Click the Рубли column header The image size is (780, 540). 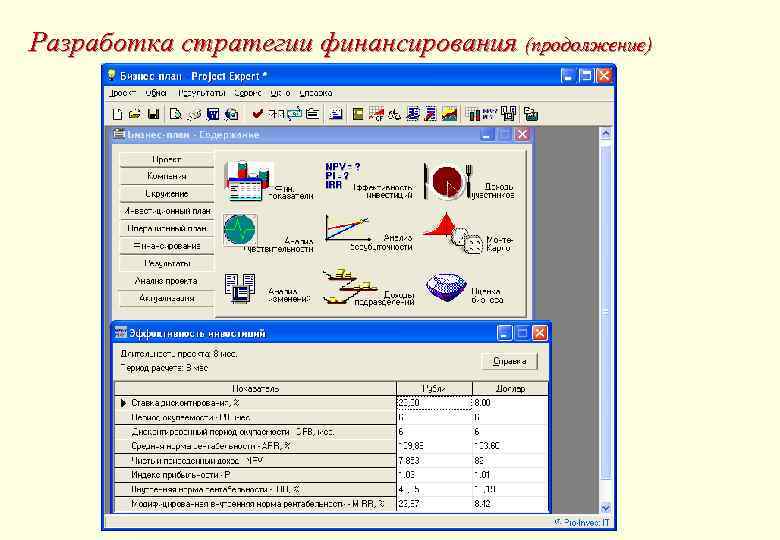point(434,388)
